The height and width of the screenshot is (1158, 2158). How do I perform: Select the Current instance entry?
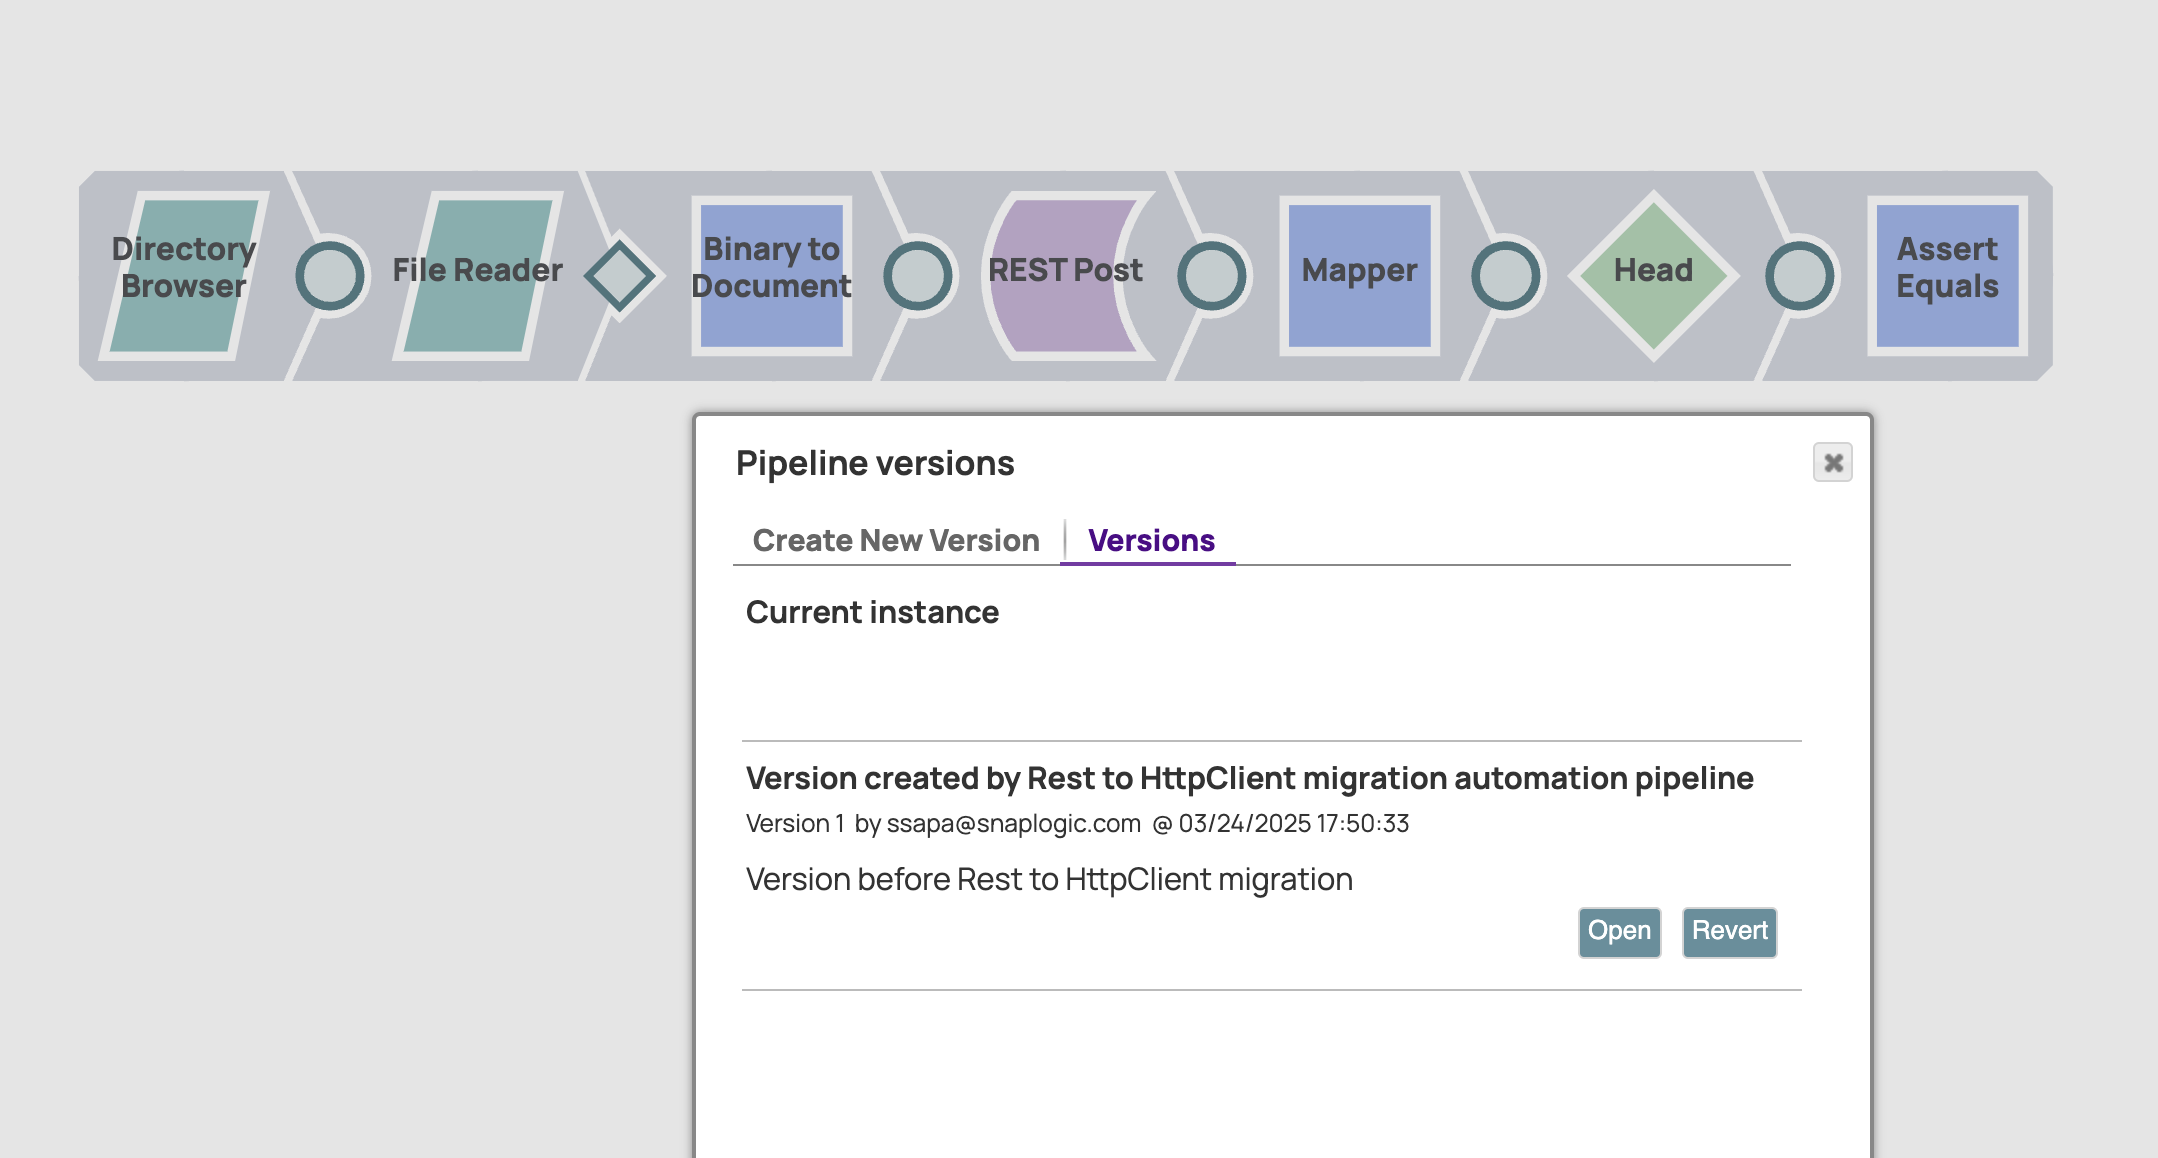point(871,612)
